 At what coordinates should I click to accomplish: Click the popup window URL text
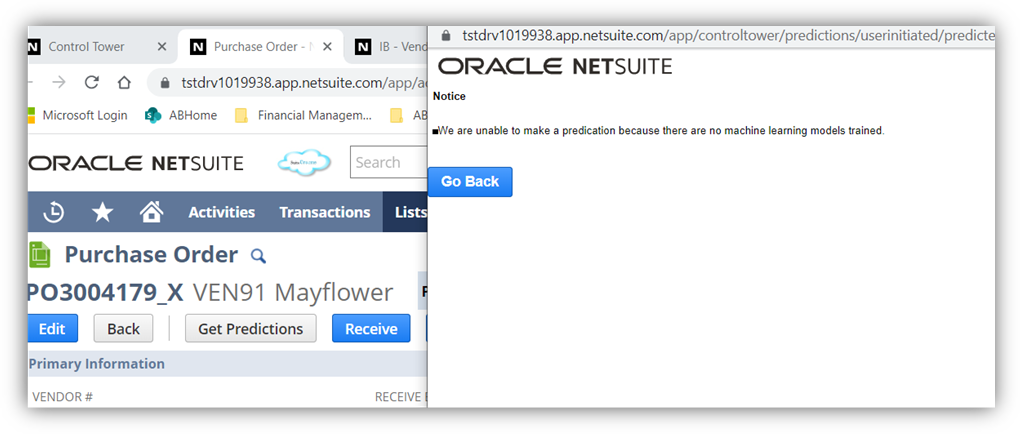point(728,35)
